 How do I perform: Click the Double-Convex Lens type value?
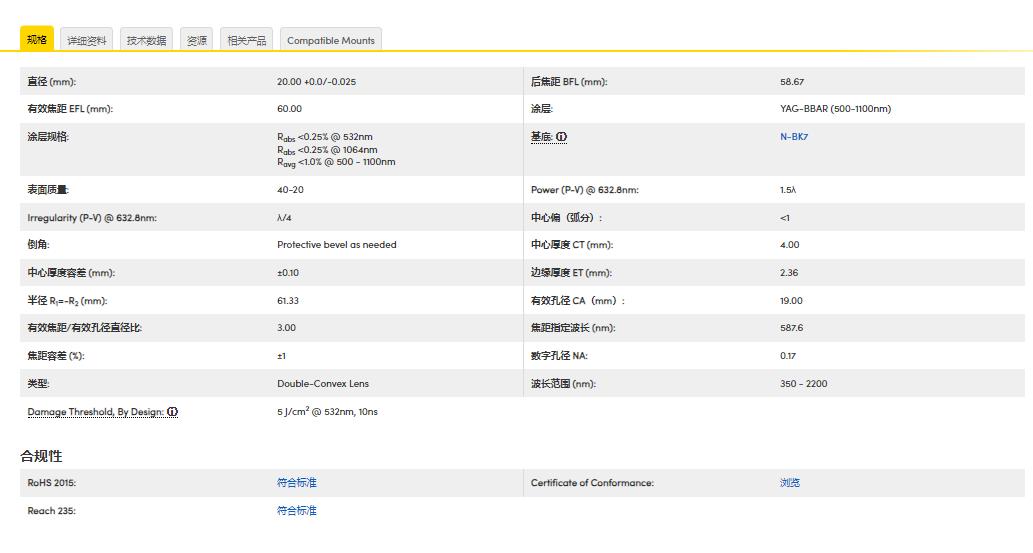coord(322,384)
